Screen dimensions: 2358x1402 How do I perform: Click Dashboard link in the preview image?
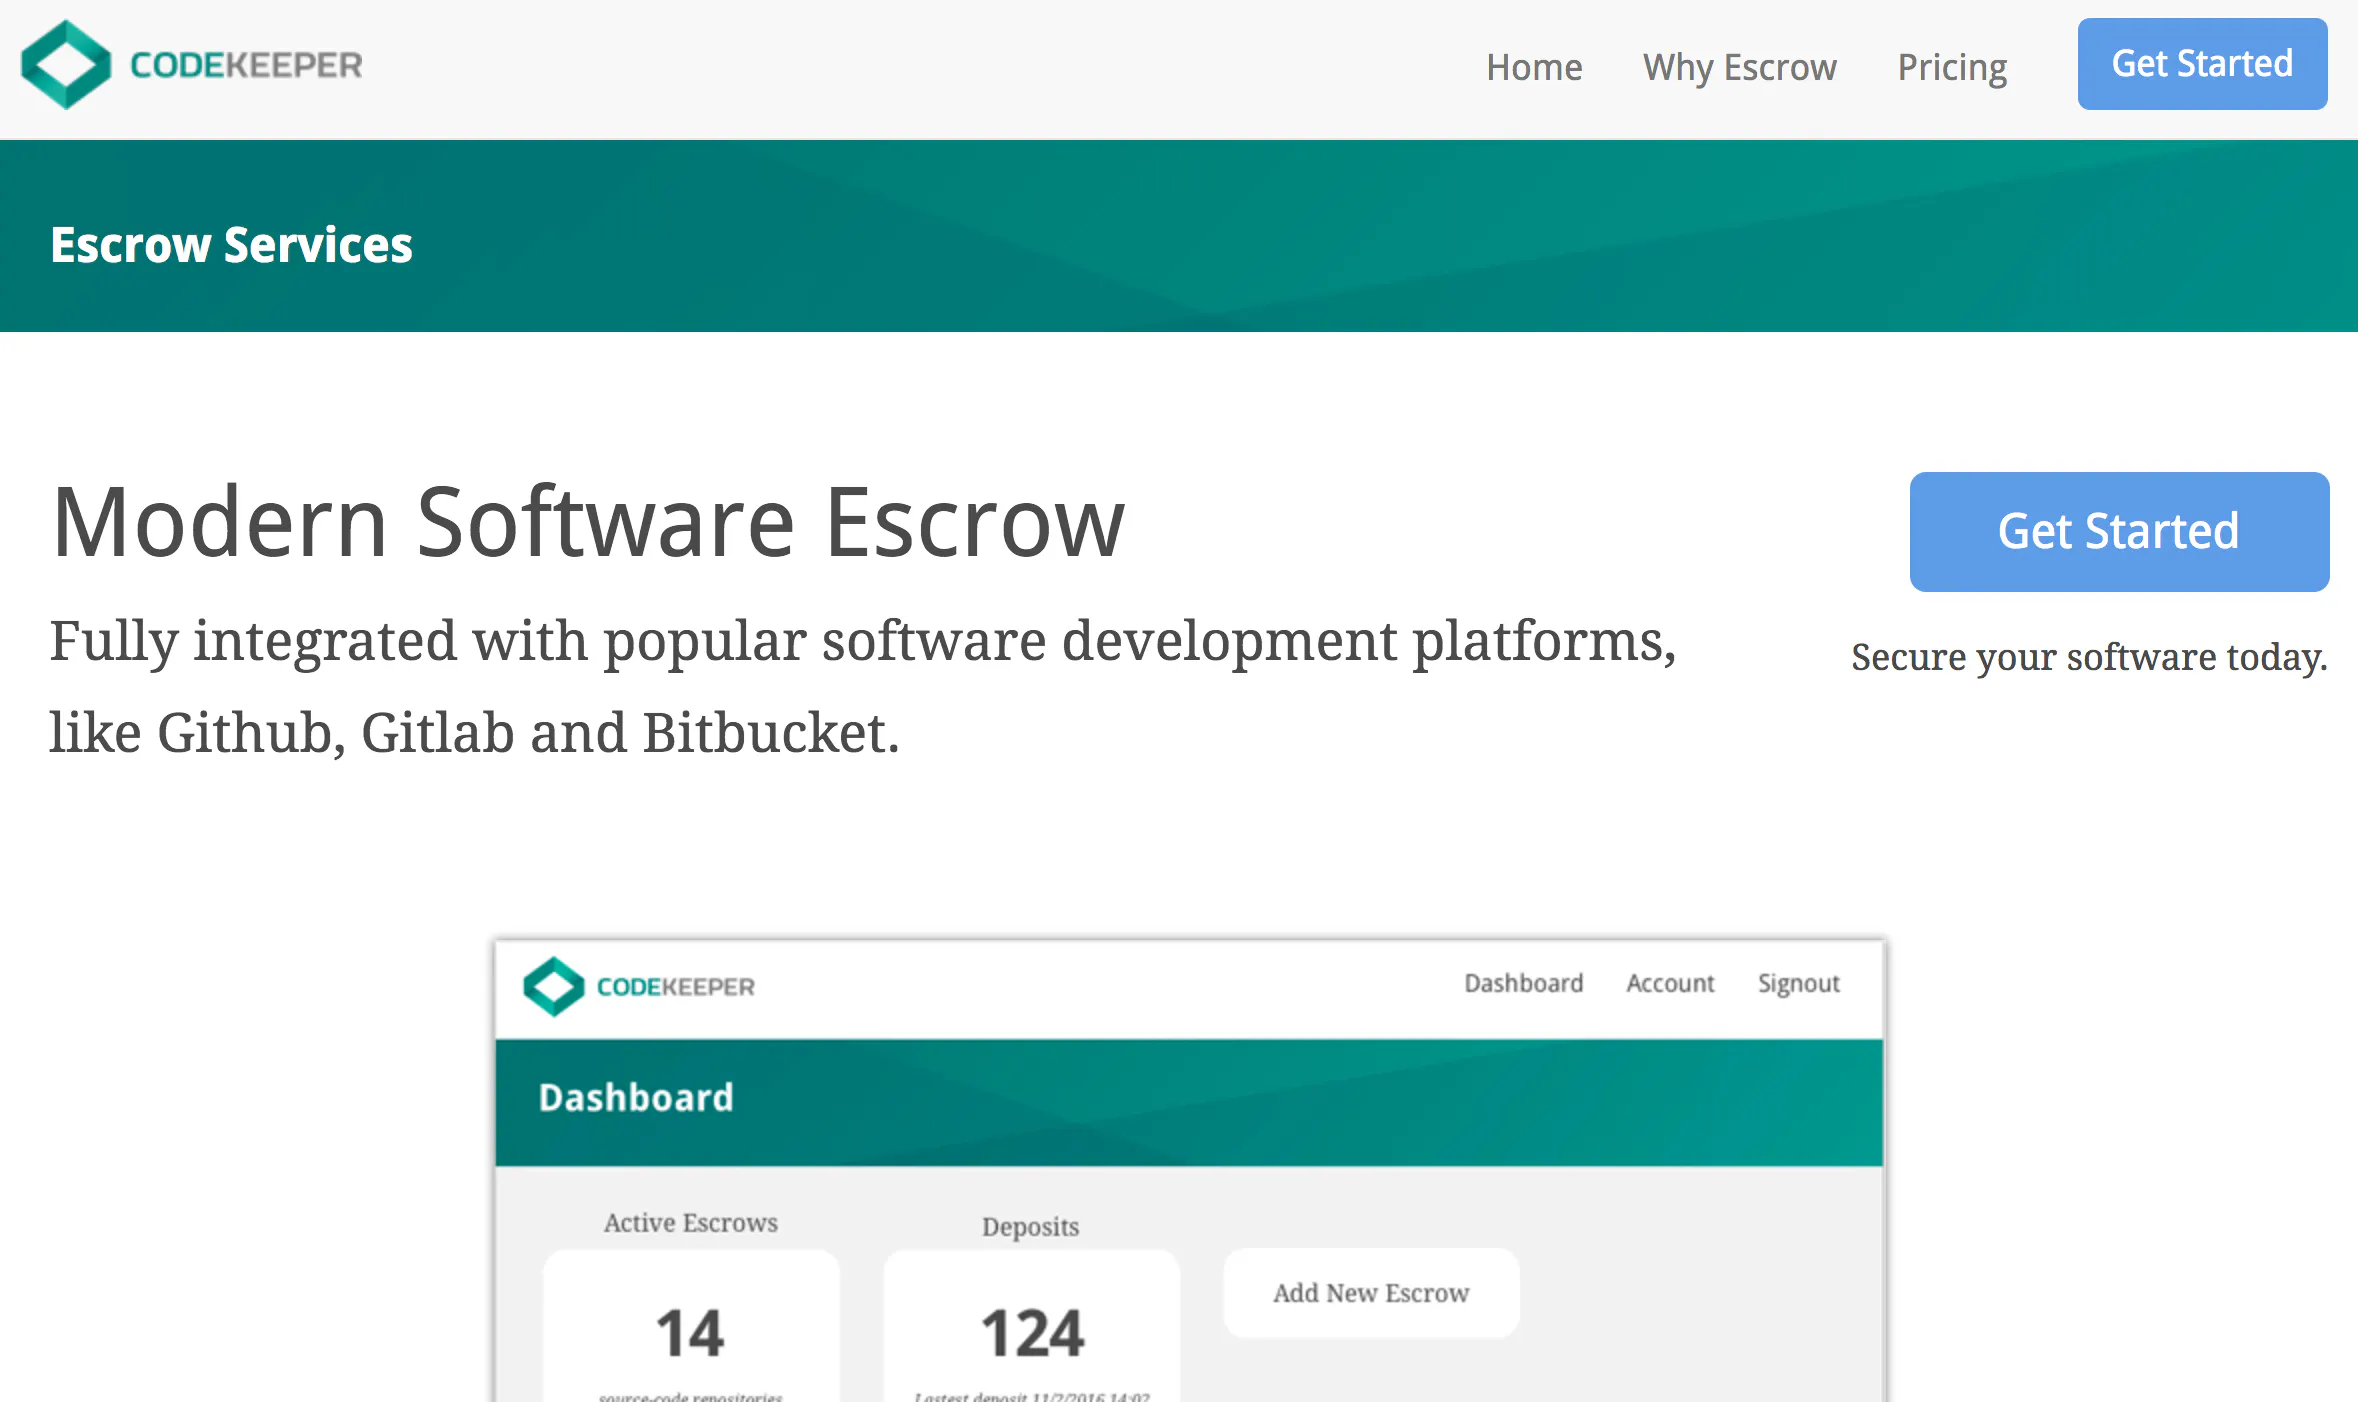[x=1524, y=984]
